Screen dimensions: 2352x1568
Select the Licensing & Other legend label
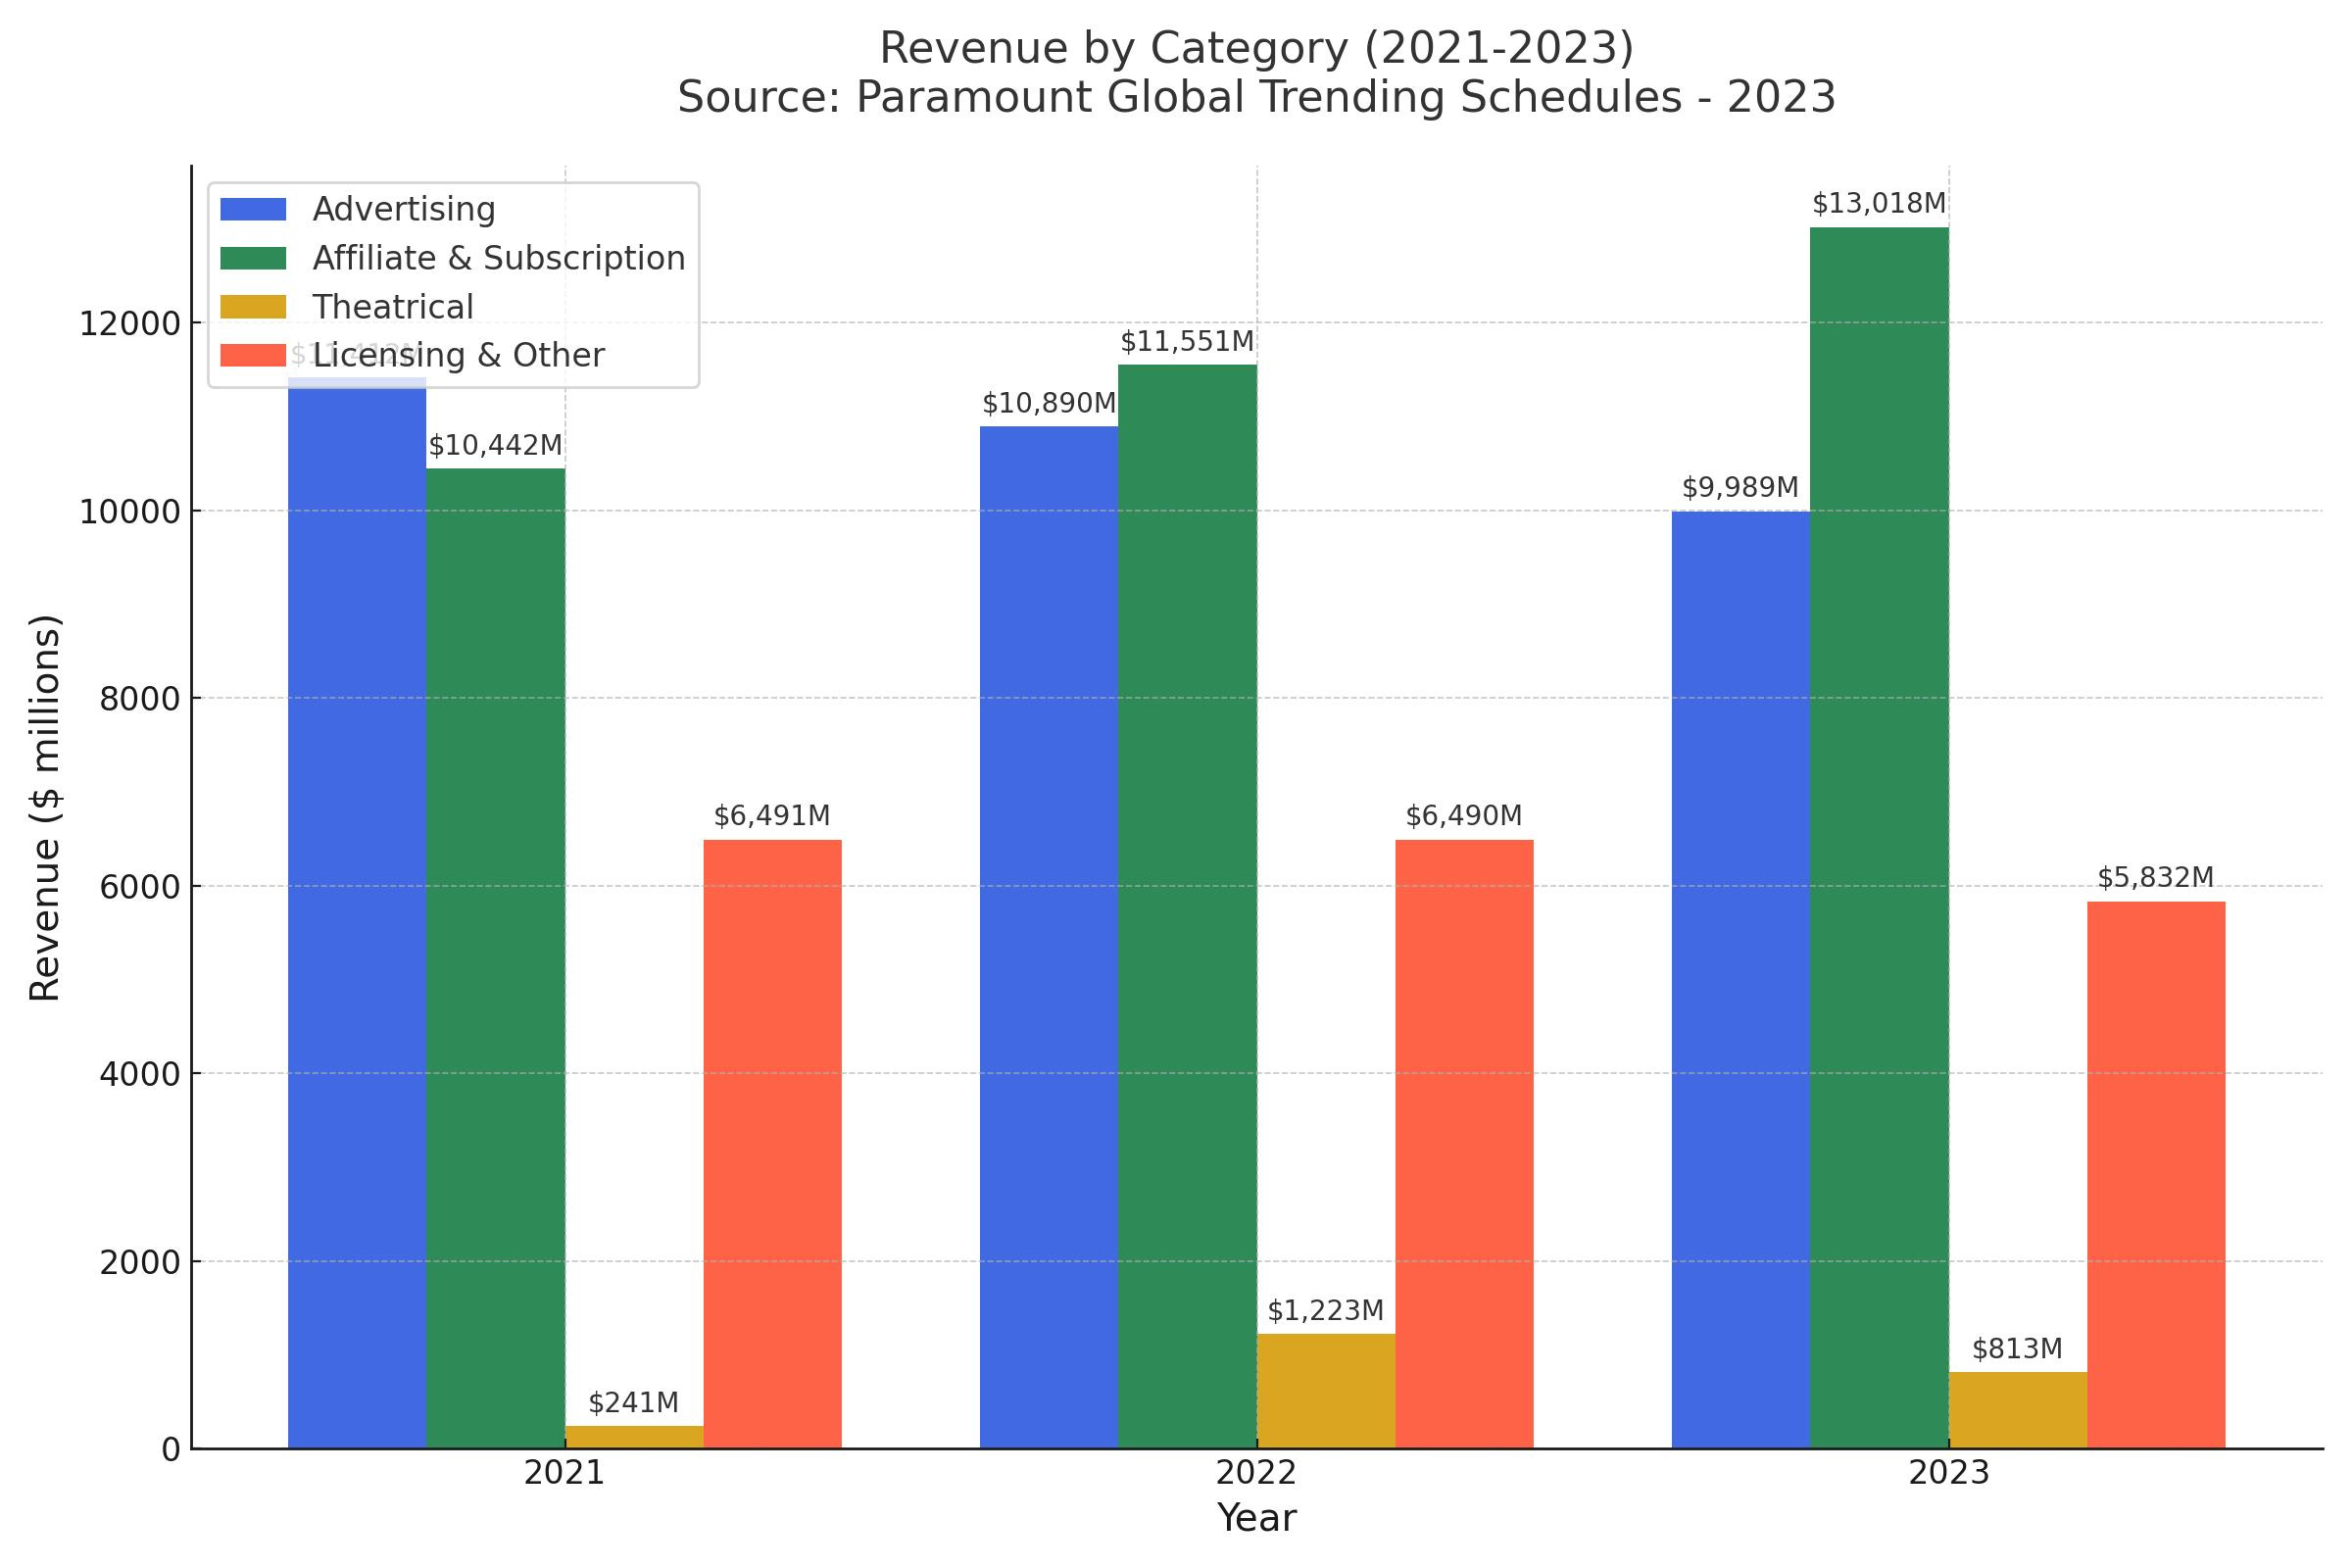click(459, 356)
